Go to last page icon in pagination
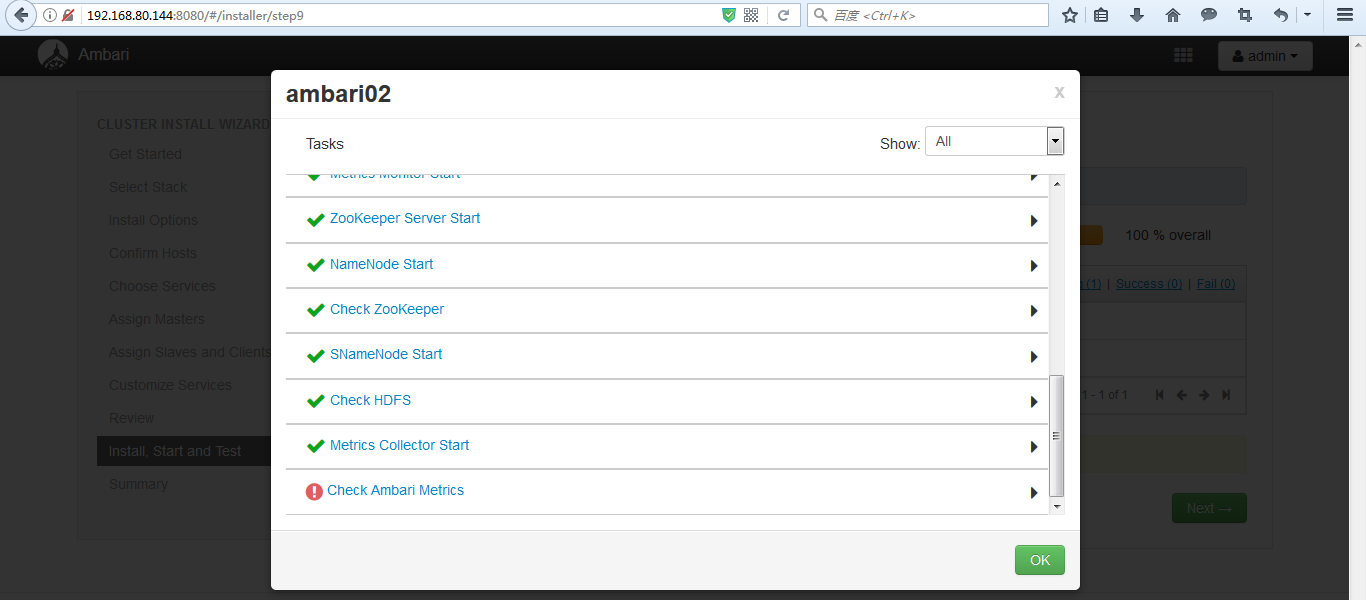The height and width of the screenshot is (600, 1366). (1226, 395)
